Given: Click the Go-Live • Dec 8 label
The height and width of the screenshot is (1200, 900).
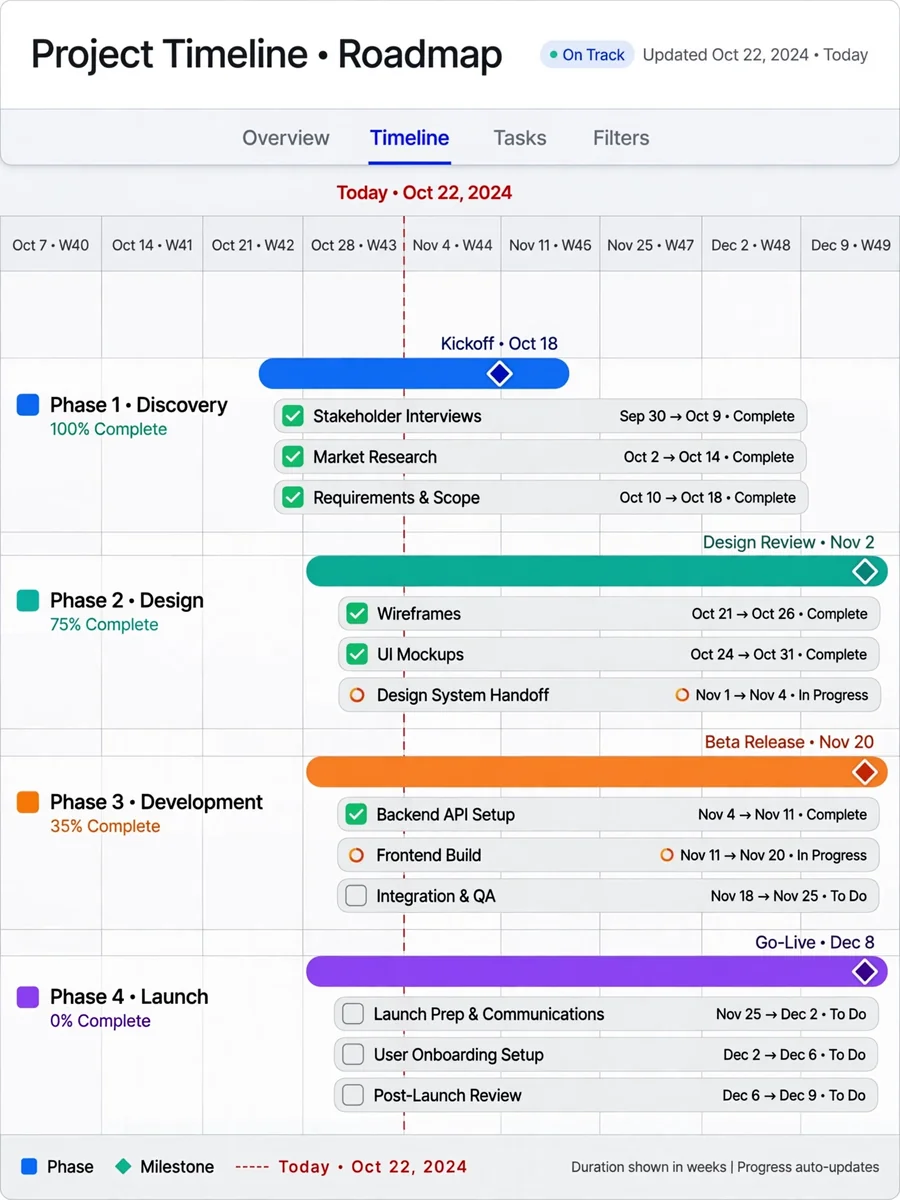Looking at the screenshot, I should point(815,942).
